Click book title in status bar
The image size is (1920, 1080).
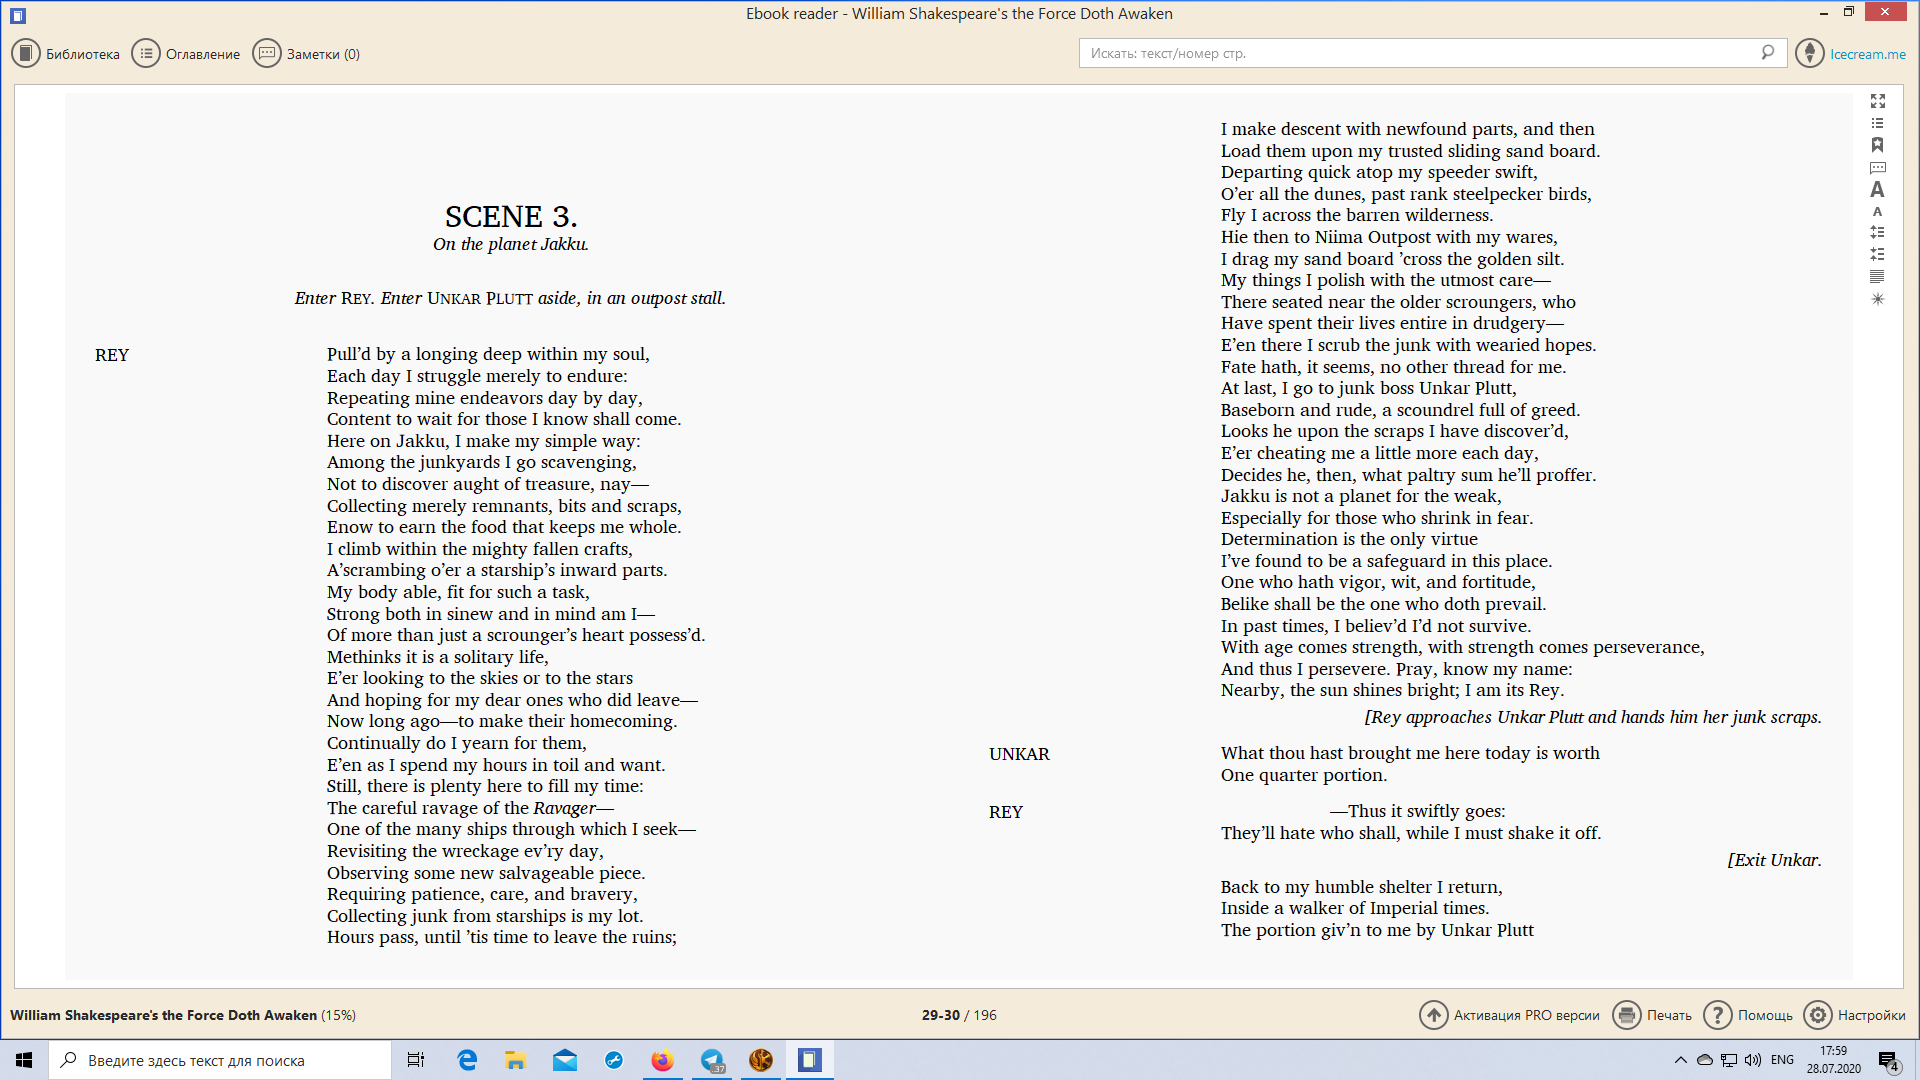[x=163, y=1015]
